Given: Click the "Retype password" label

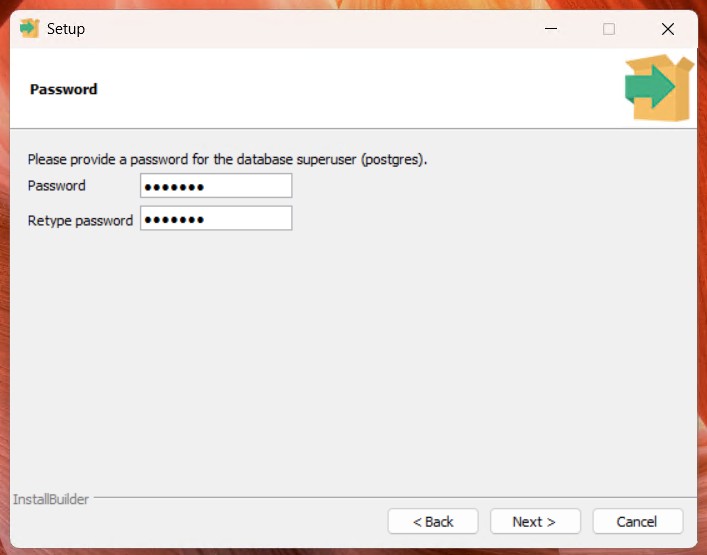Looking at the screenshot, I should [x=80, y=220].
